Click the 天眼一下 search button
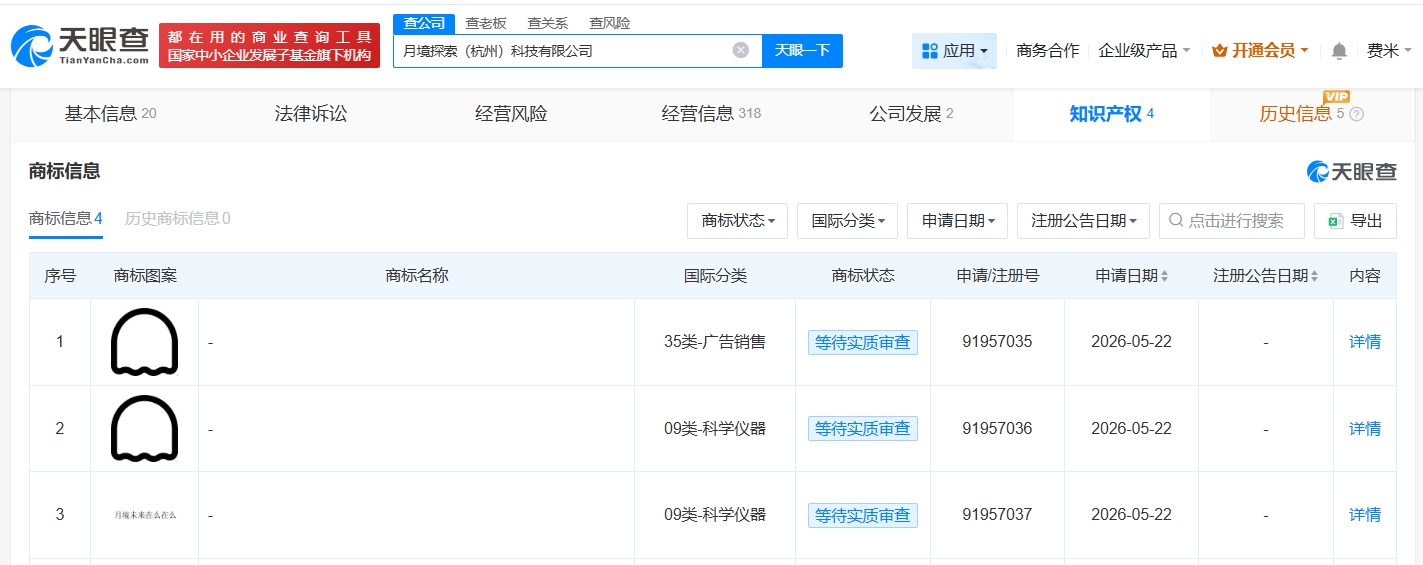This screenshot has width=1423, height=565. (x=802, y=51)
